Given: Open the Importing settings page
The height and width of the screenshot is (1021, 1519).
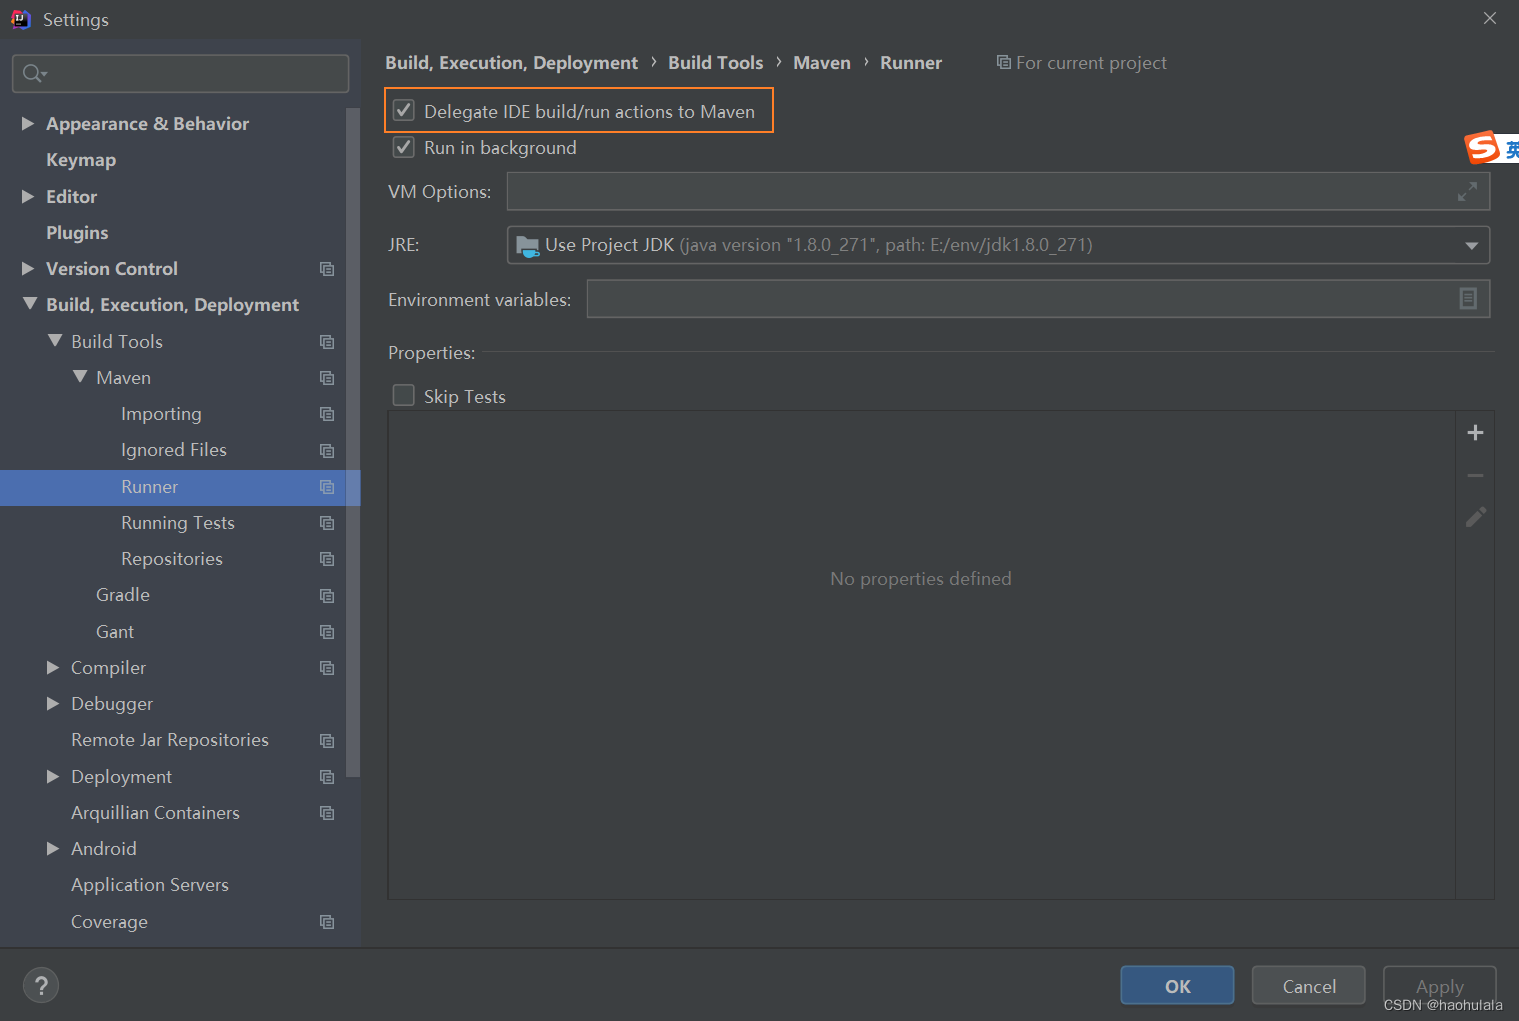Looking at the screenshot, I should tap(161, 414).
